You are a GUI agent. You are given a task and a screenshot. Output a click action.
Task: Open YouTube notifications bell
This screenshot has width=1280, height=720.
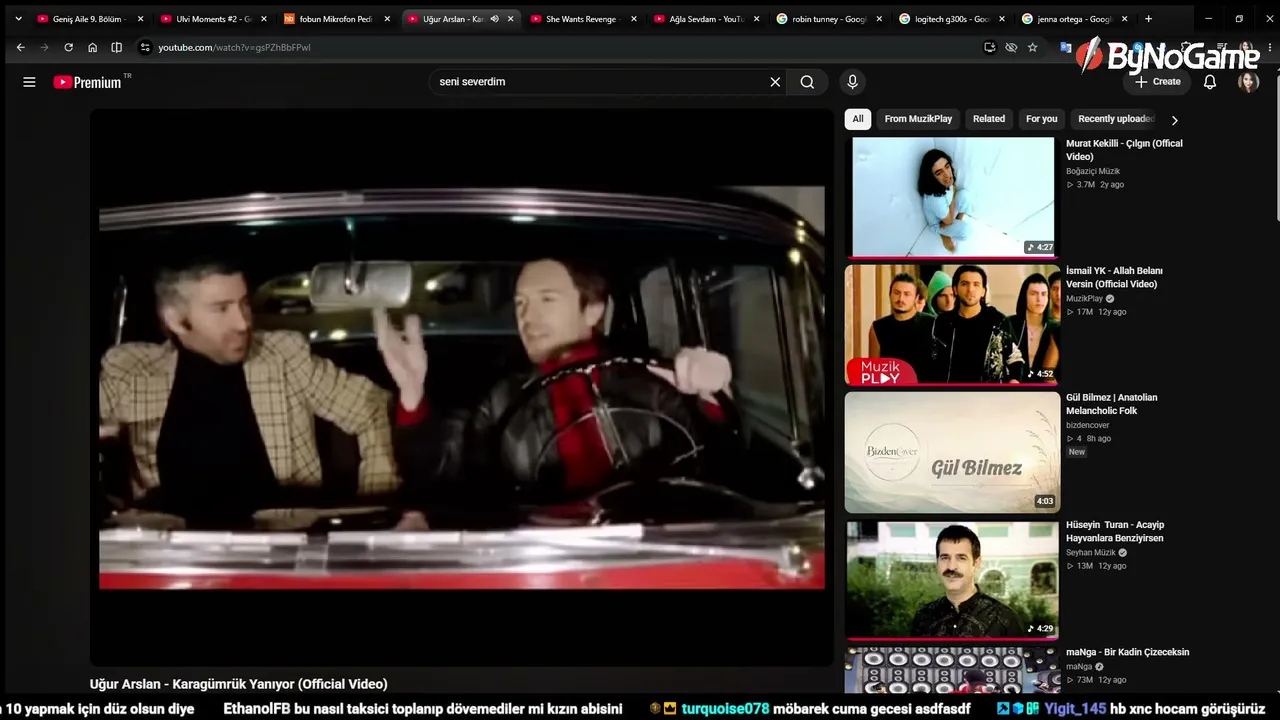pyautogui.click(x=1210, y=82)
